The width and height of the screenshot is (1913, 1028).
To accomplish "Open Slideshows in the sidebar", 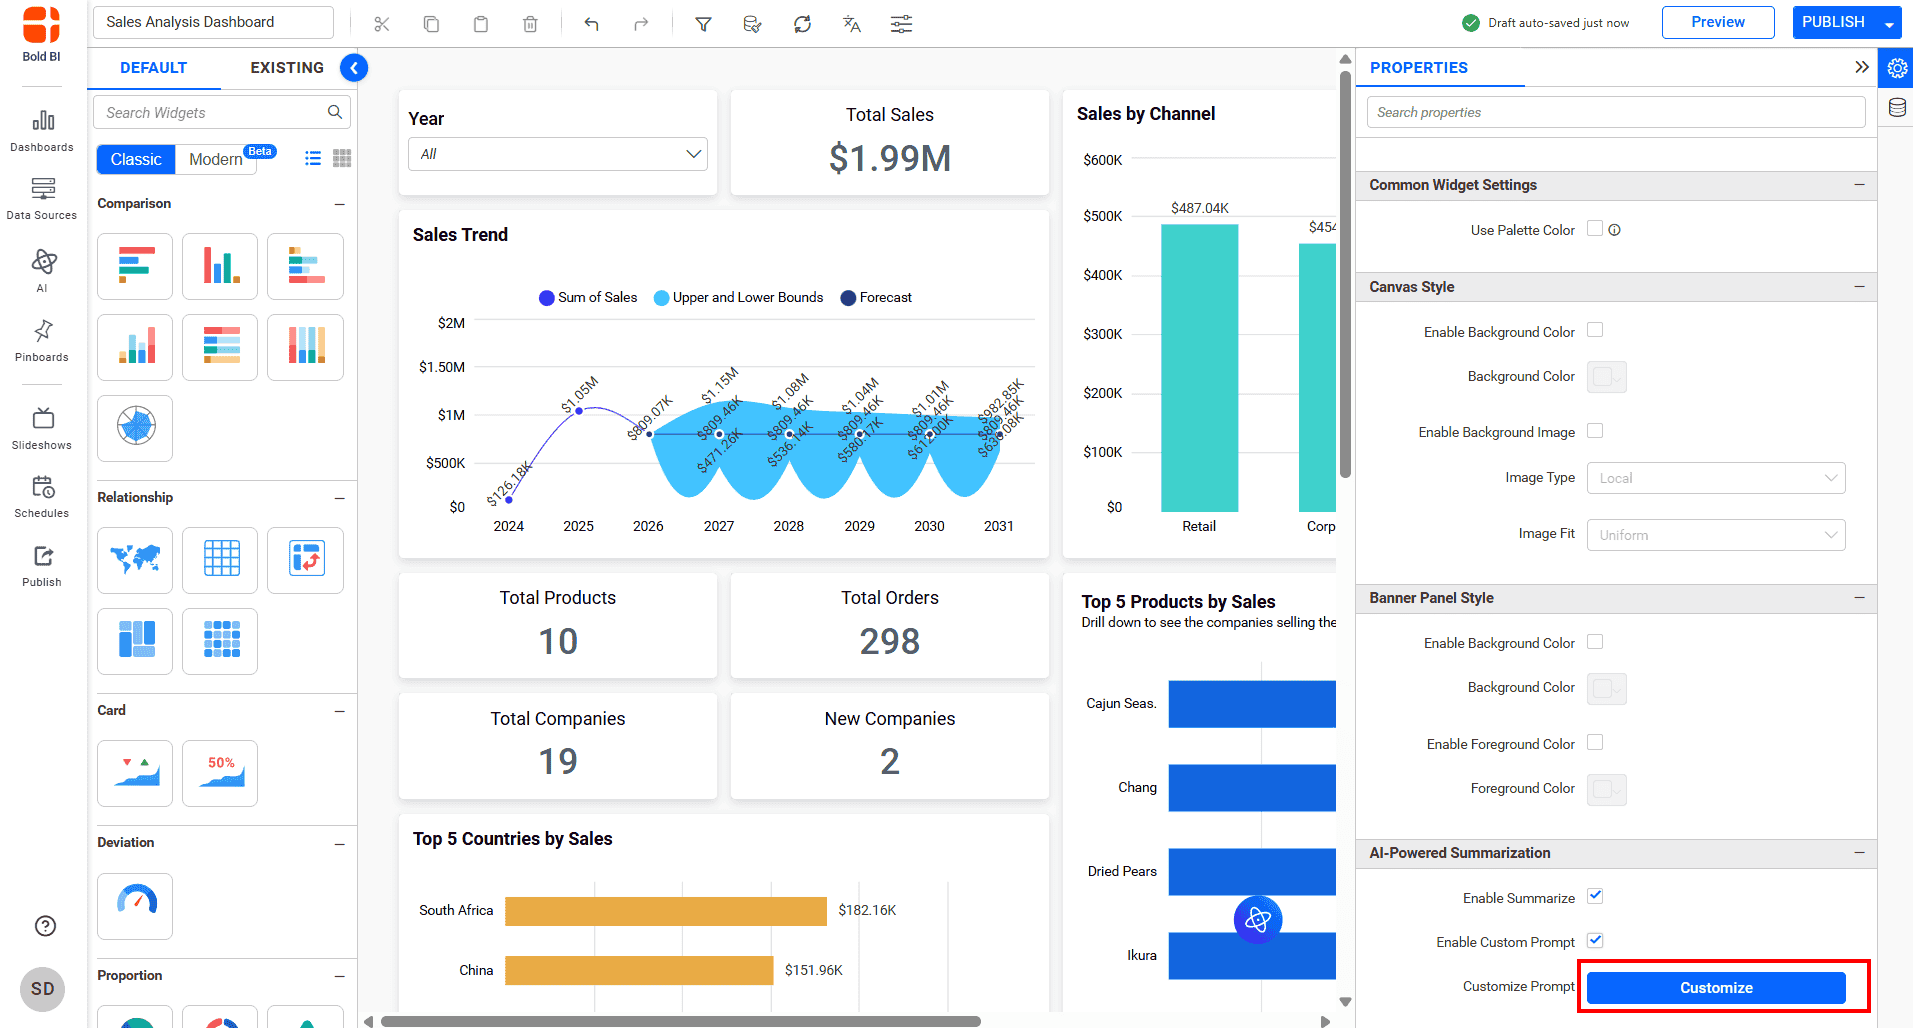I will (42, 429).
